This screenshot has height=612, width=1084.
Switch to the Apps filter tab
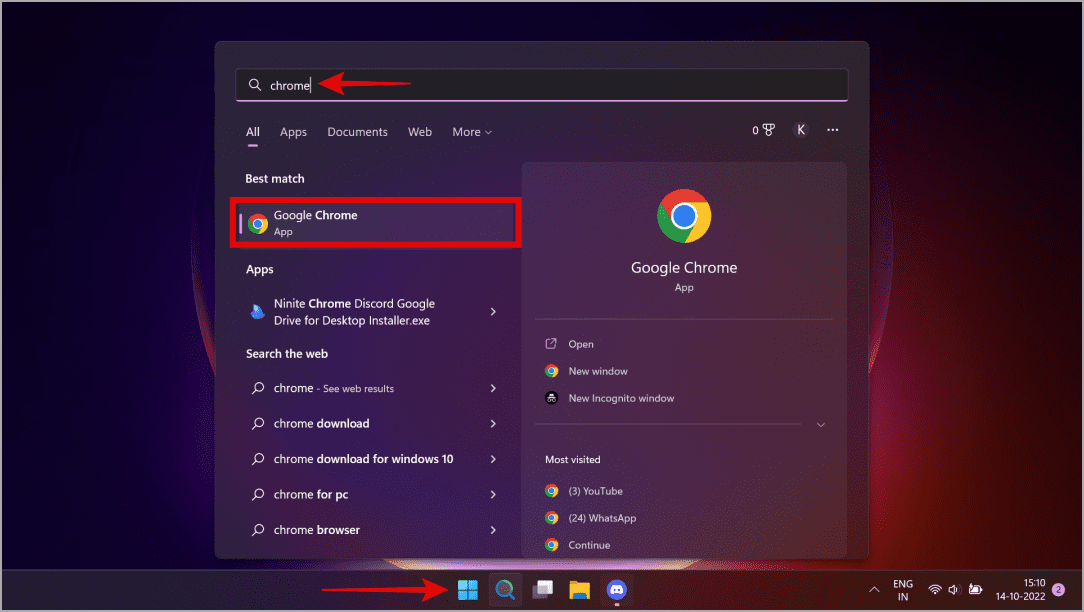pos(293,131)
